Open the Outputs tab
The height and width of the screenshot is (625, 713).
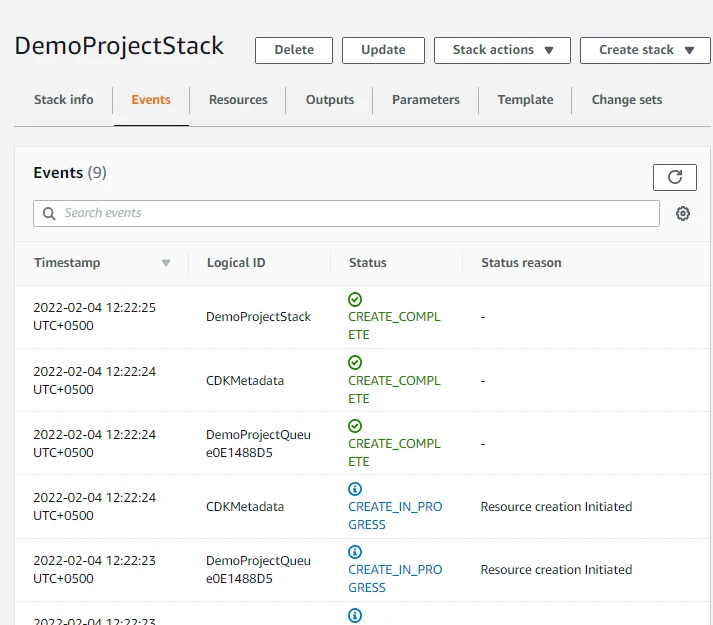point(330,100)
